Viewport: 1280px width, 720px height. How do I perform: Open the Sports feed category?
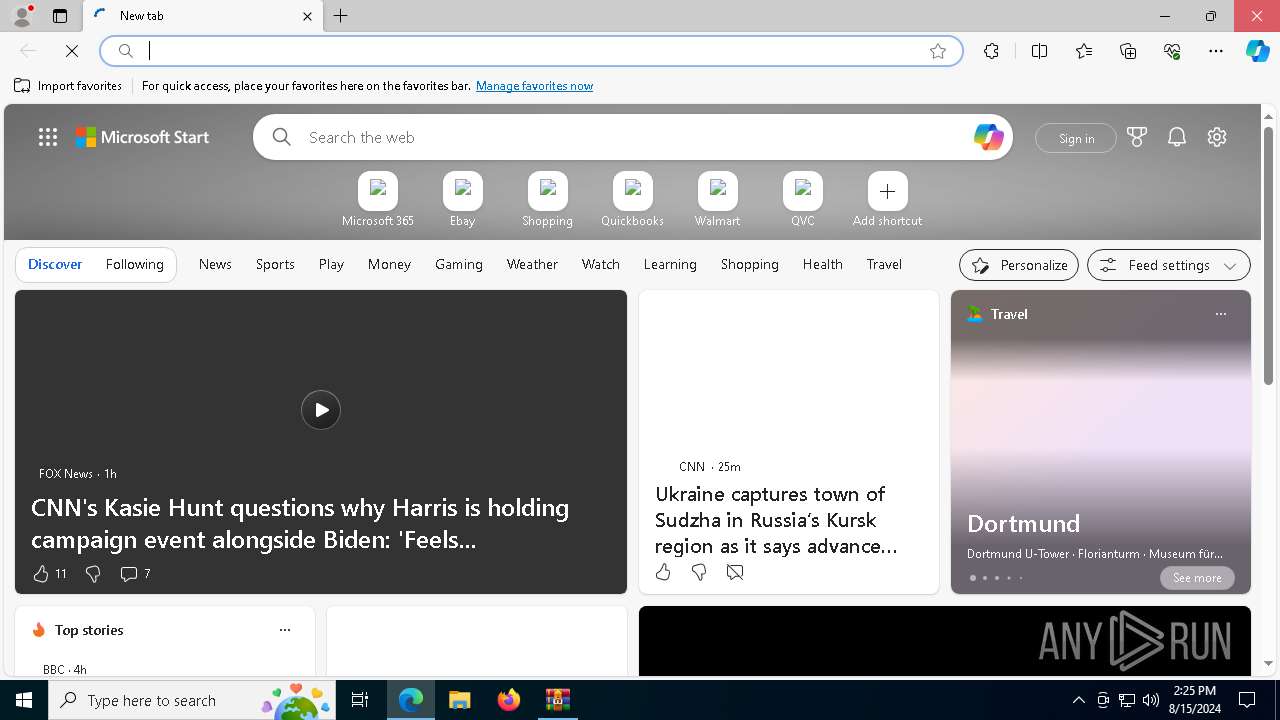click(275, 264)
